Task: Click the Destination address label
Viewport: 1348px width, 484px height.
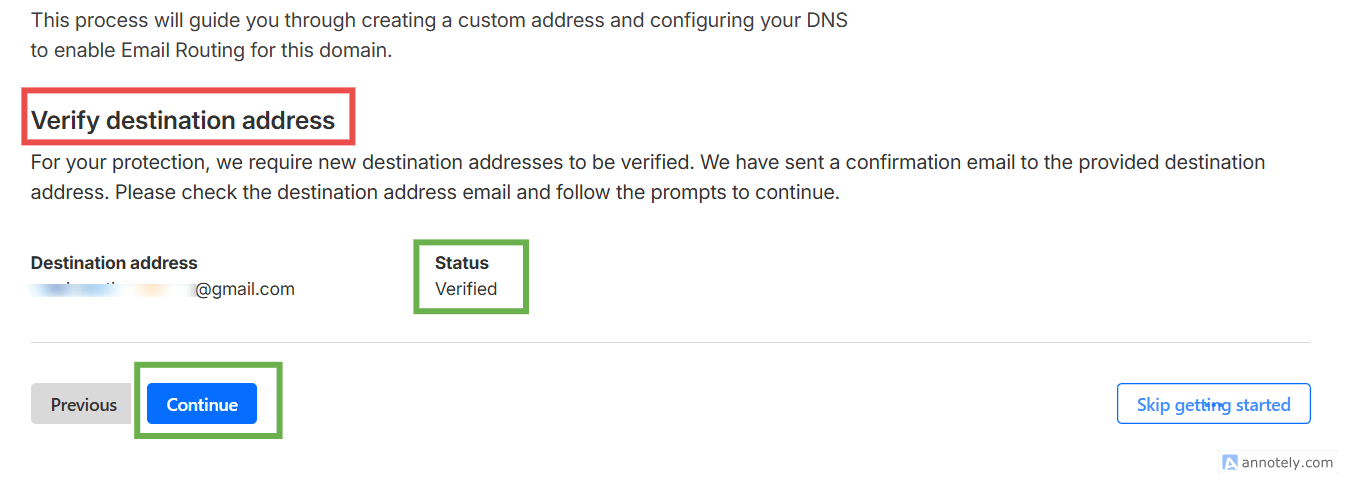Action: point(114,263)
